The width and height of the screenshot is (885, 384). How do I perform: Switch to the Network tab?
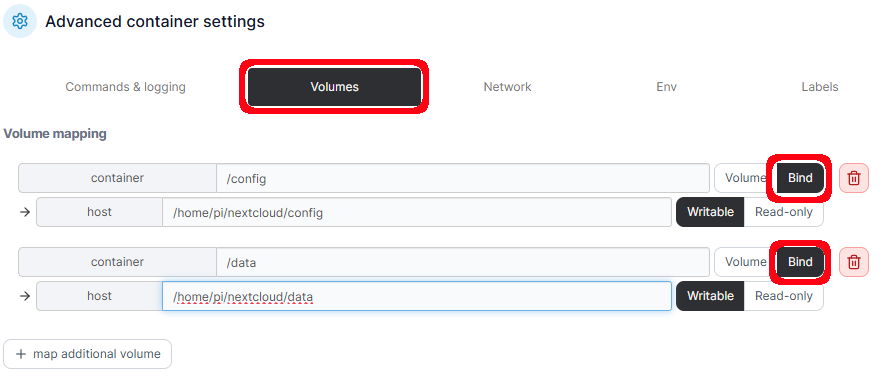click(x=507, y=87)
